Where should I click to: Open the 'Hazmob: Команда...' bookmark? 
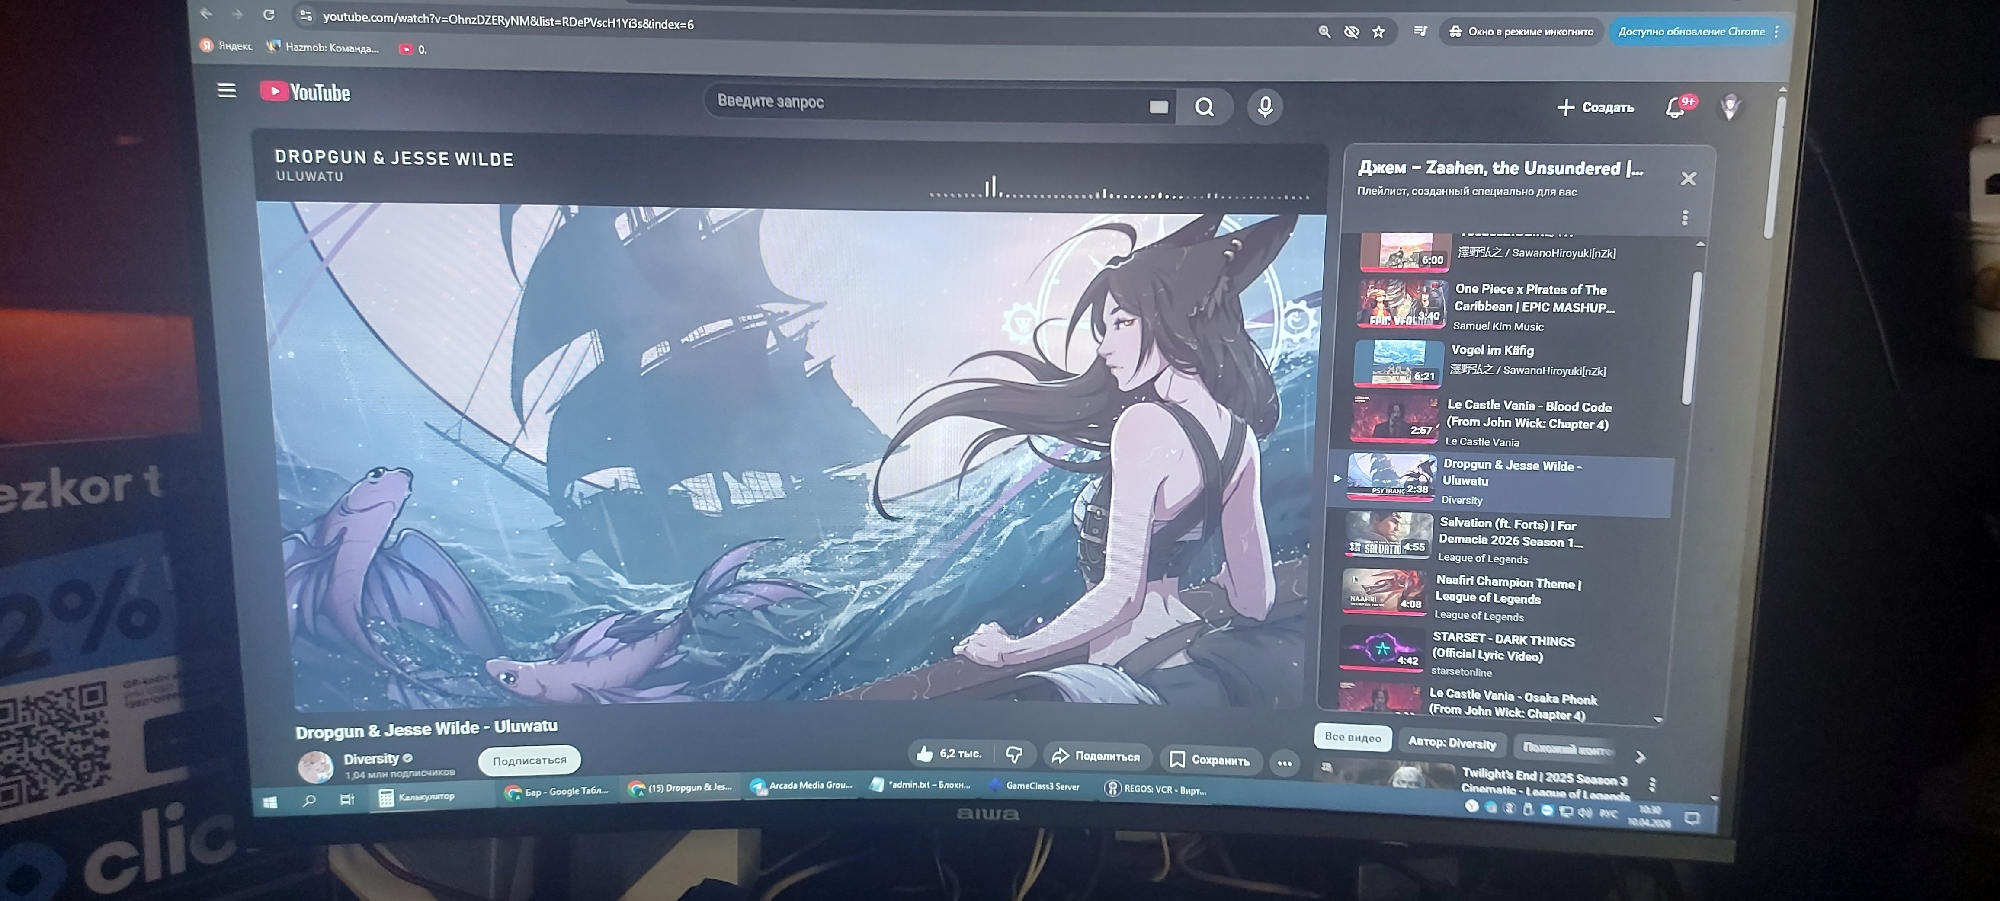tap(323, 48)
